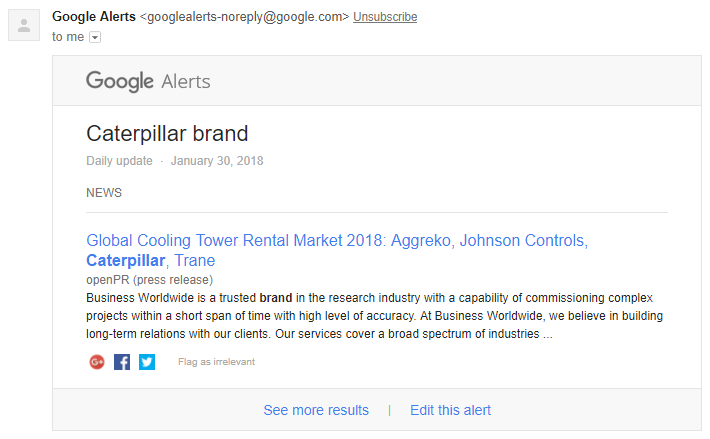Click the sender avatar placeholder icon
Screen dimensions: 710x439
[x=24, y=25]
